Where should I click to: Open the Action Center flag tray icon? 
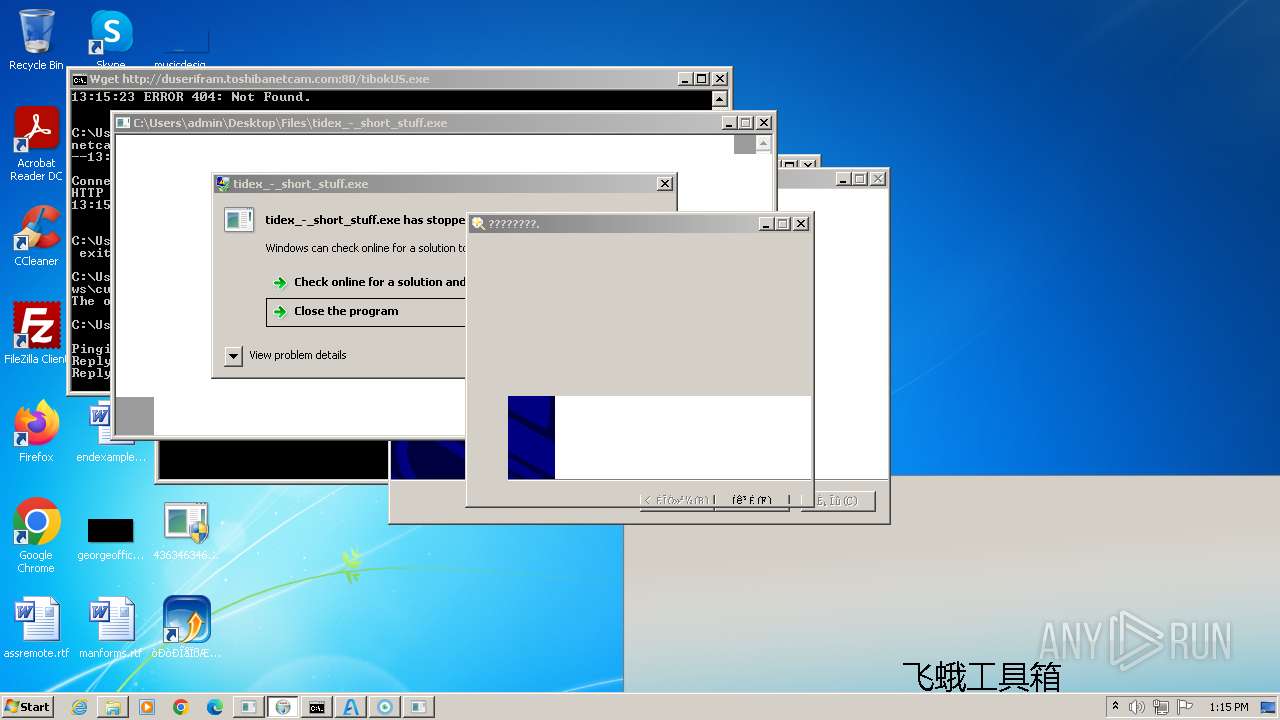[1185, 707]
